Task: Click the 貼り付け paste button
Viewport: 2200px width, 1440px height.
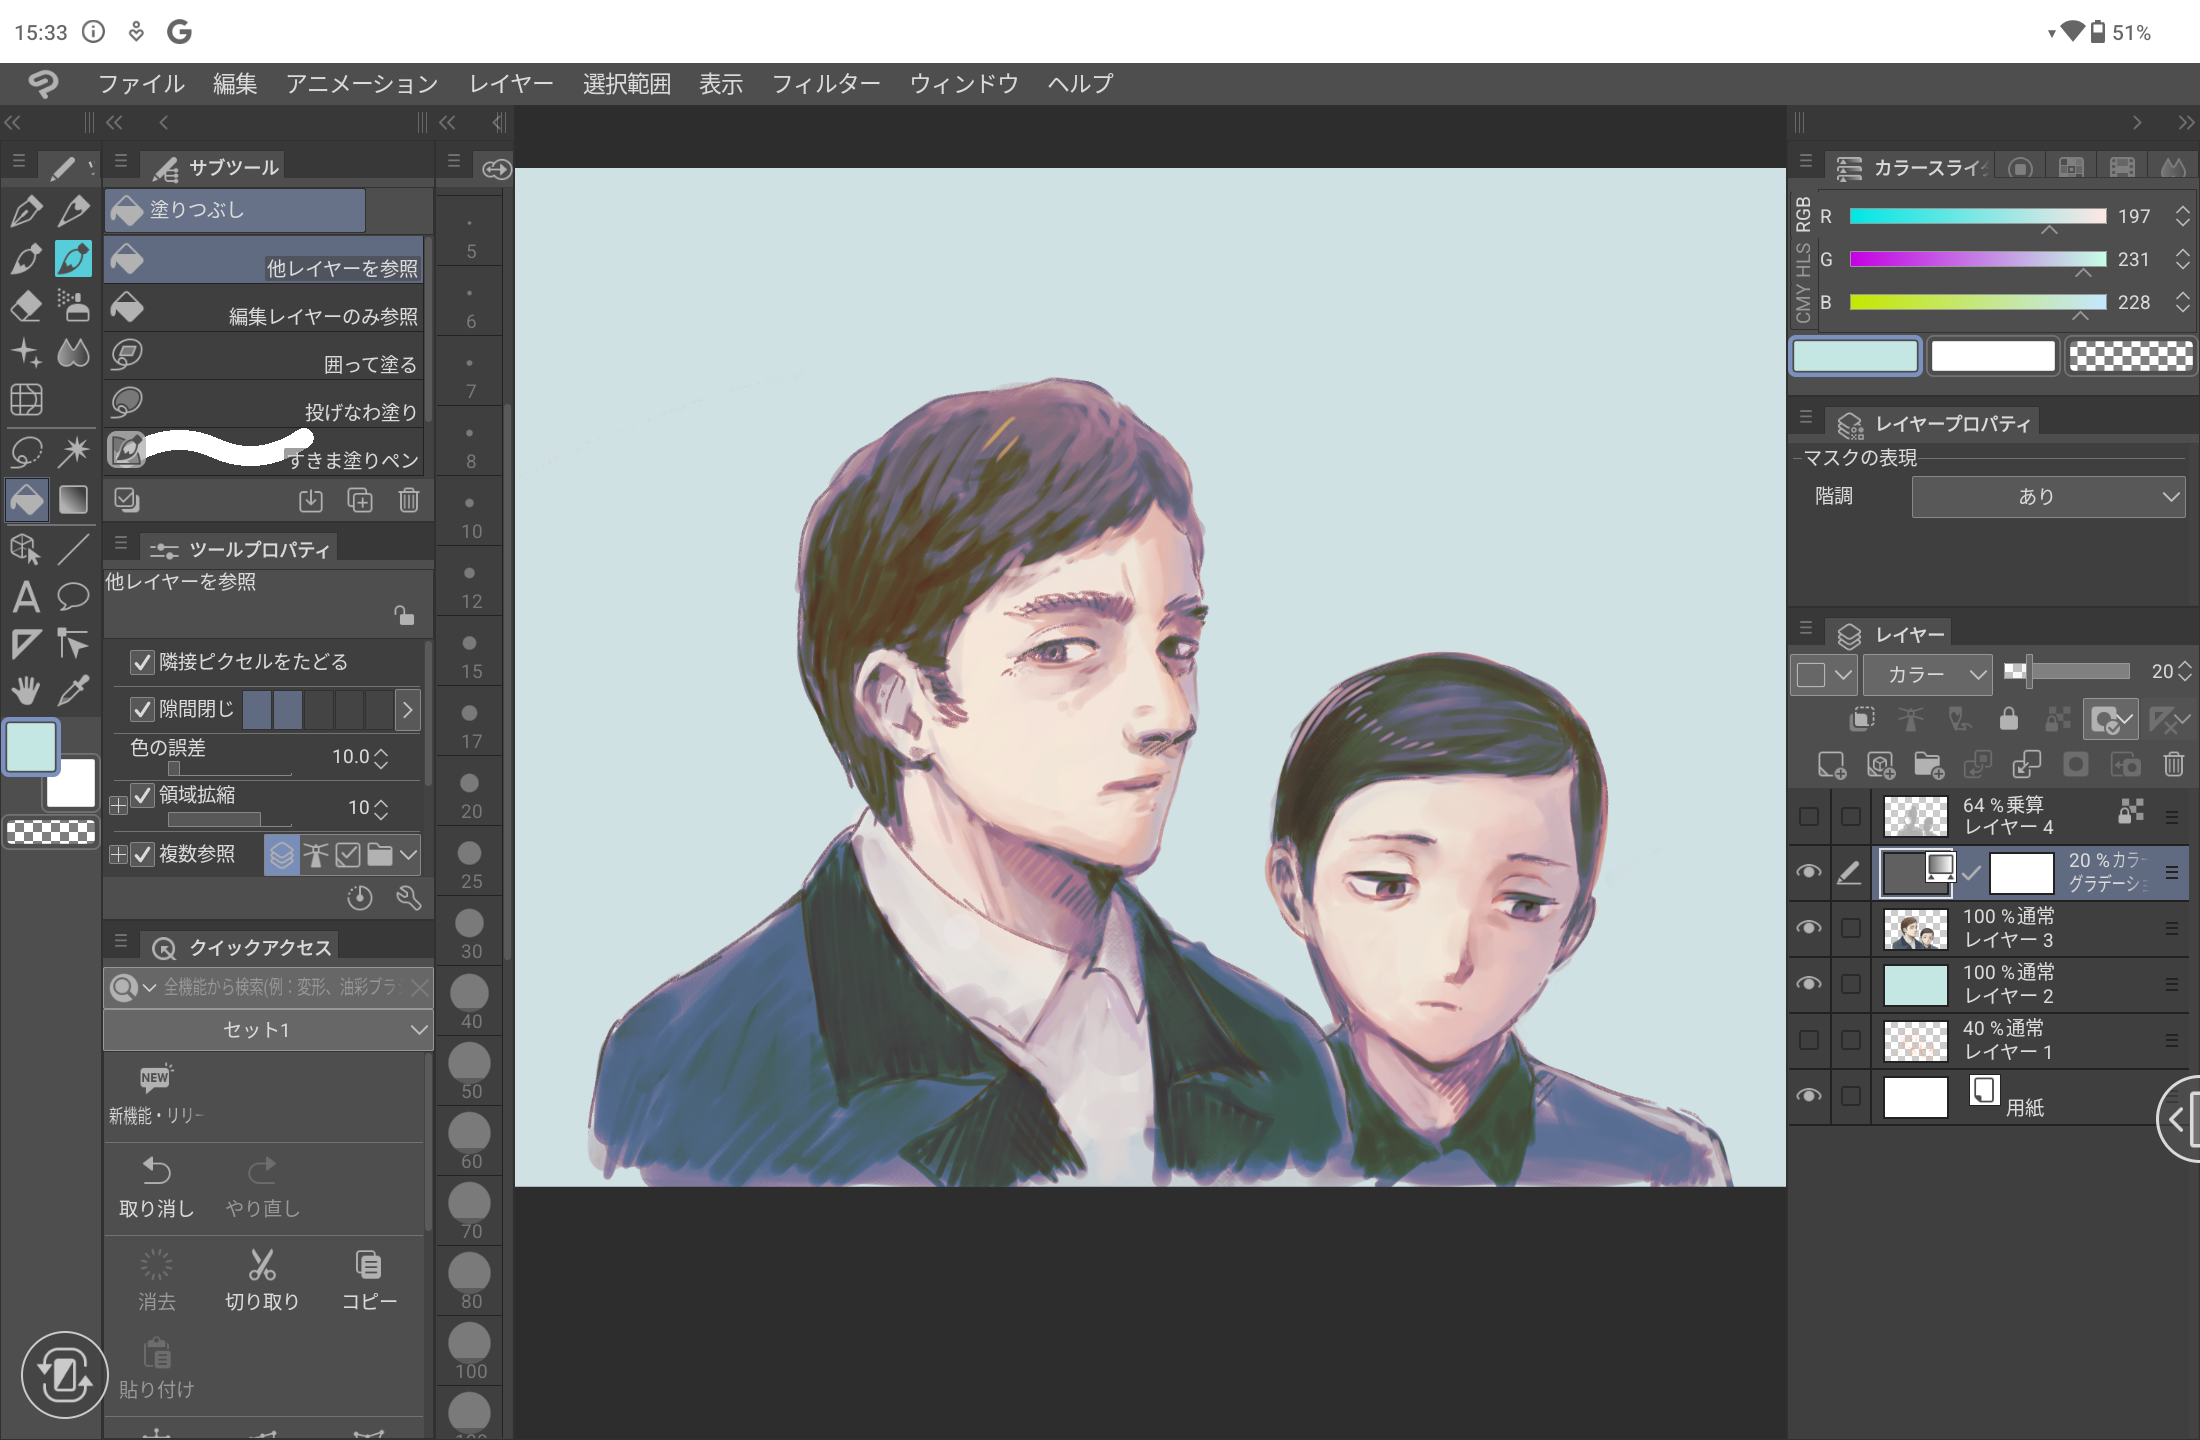Action: tap(157, 1366)
